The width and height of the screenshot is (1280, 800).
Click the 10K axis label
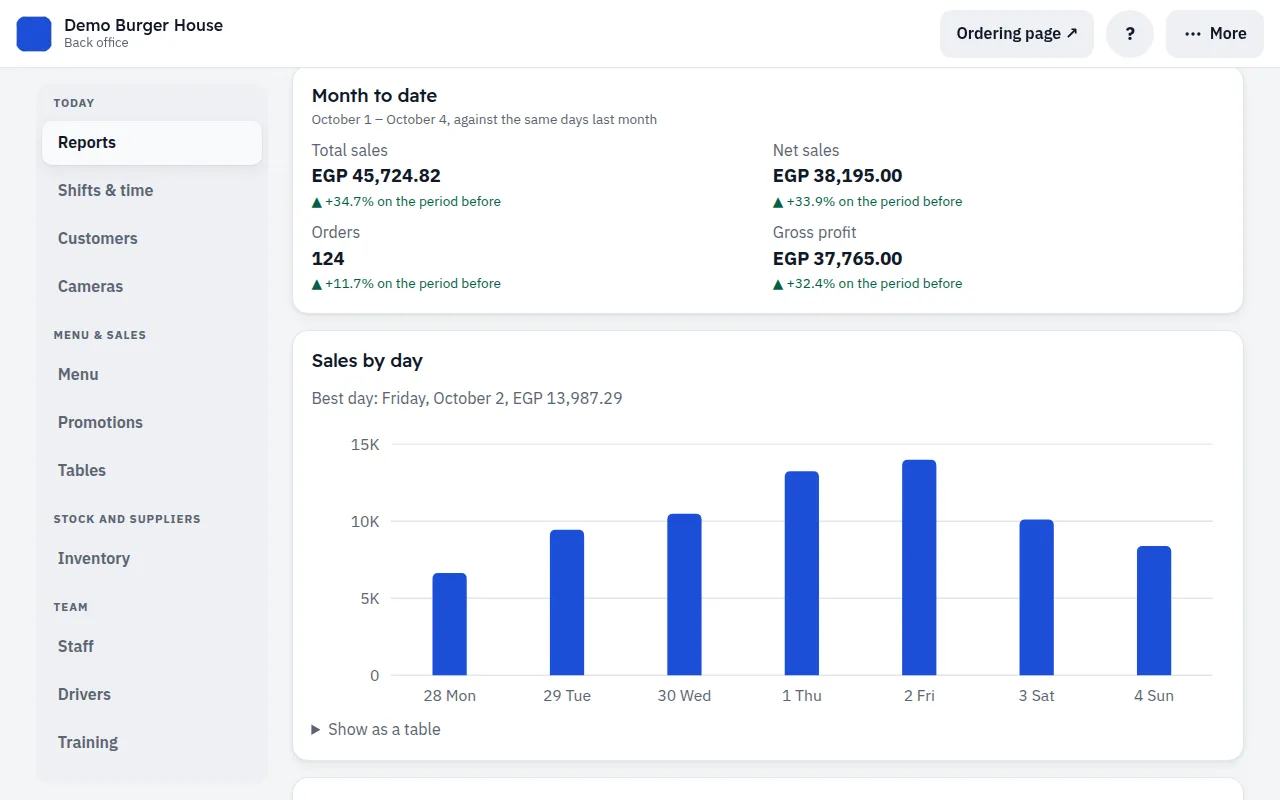(x=365, y=521)
